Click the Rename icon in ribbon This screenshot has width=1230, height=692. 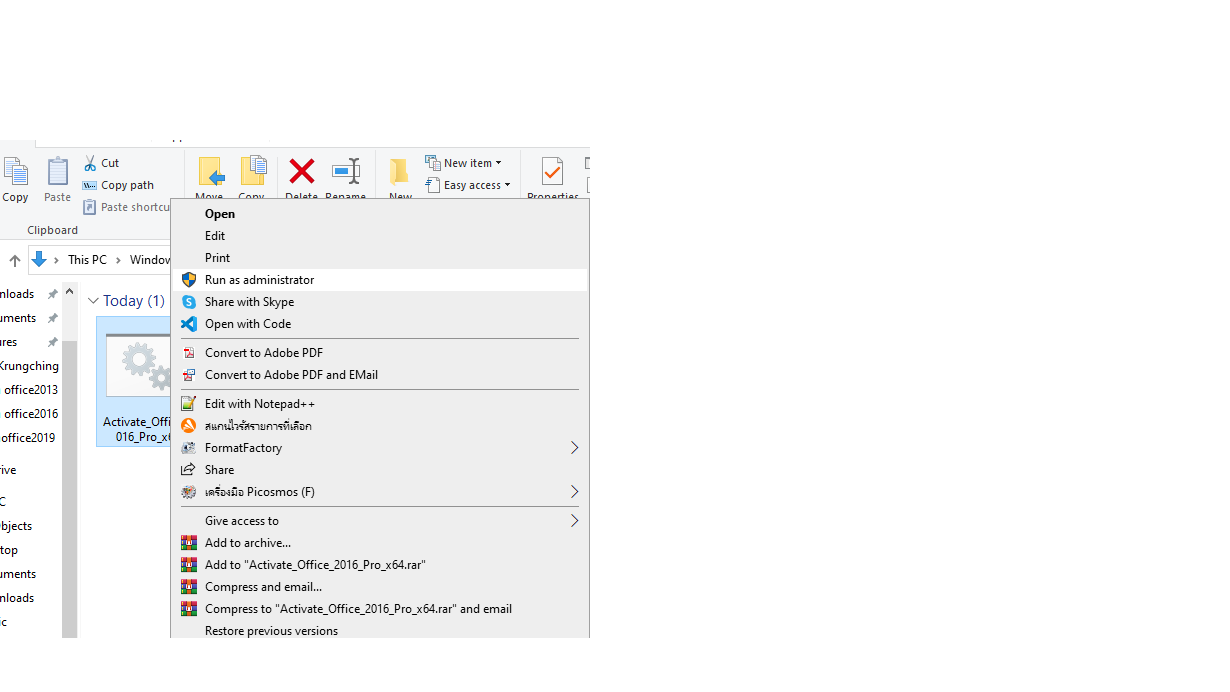(346, 171)
